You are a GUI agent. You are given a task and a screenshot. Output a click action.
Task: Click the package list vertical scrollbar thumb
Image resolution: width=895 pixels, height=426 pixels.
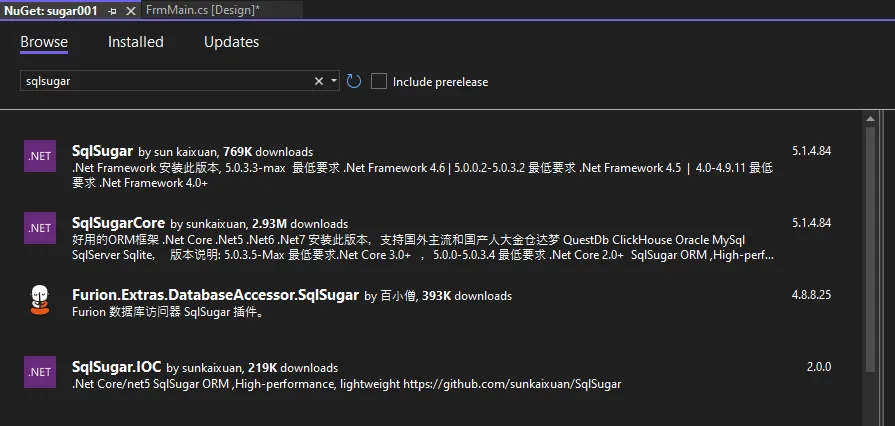pos(870,249)
